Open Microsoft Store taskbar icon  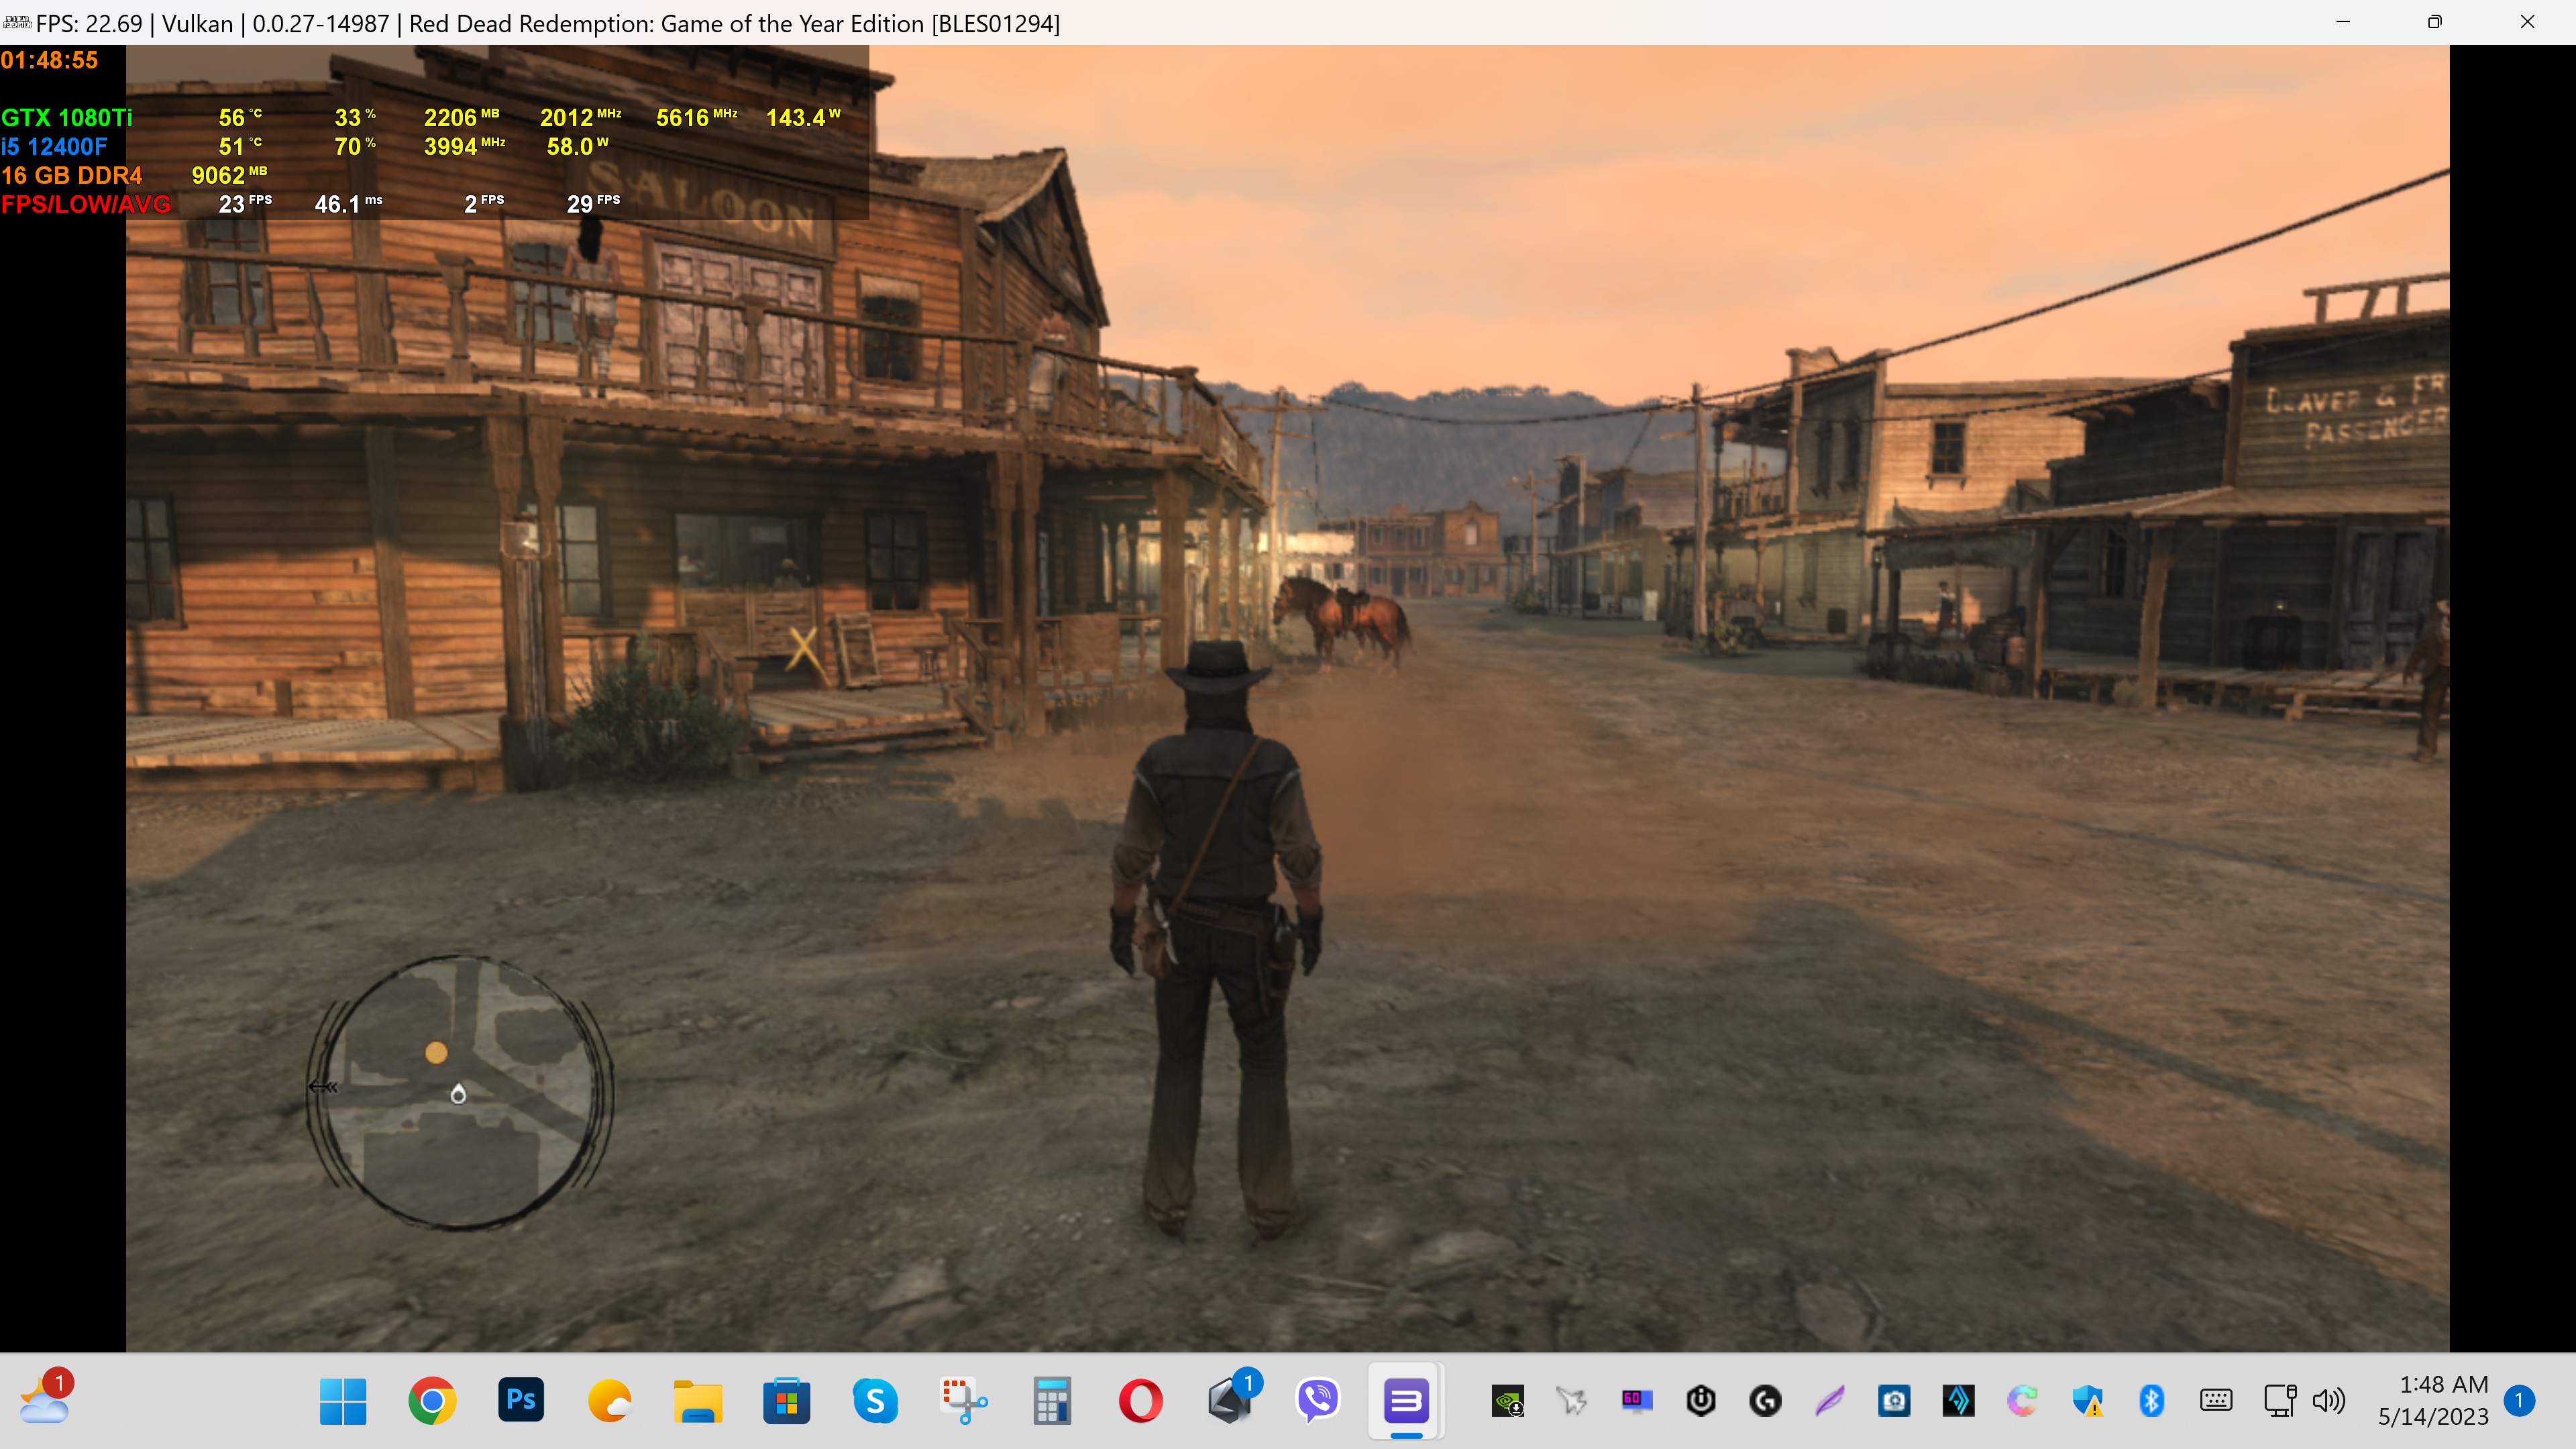pos(786,1401)
